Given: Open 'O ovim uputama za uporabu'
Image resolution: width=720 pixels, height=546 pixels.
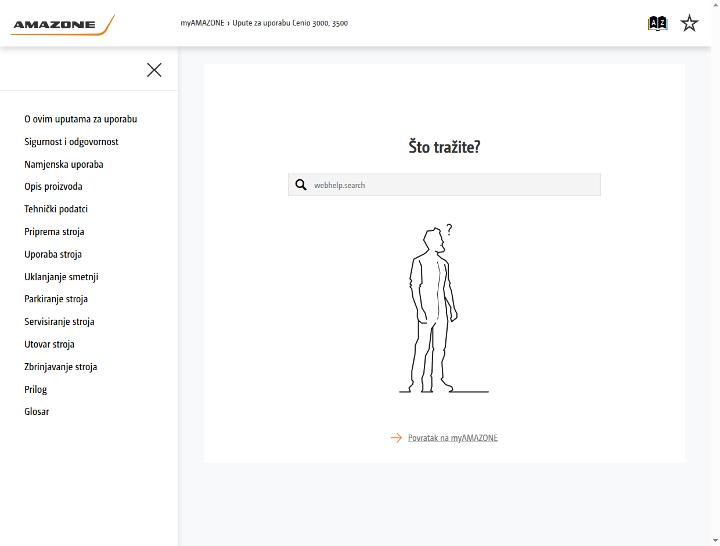Looking at the screenshot, I should point(81,119).
